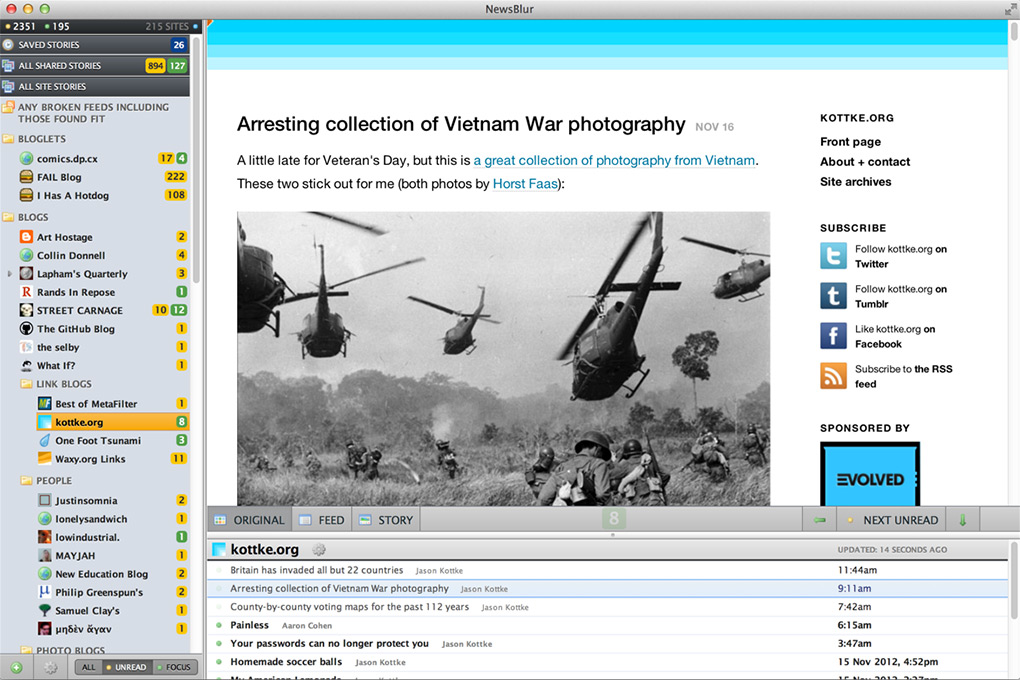Click the Tumblr follow icon

[833, 296]
